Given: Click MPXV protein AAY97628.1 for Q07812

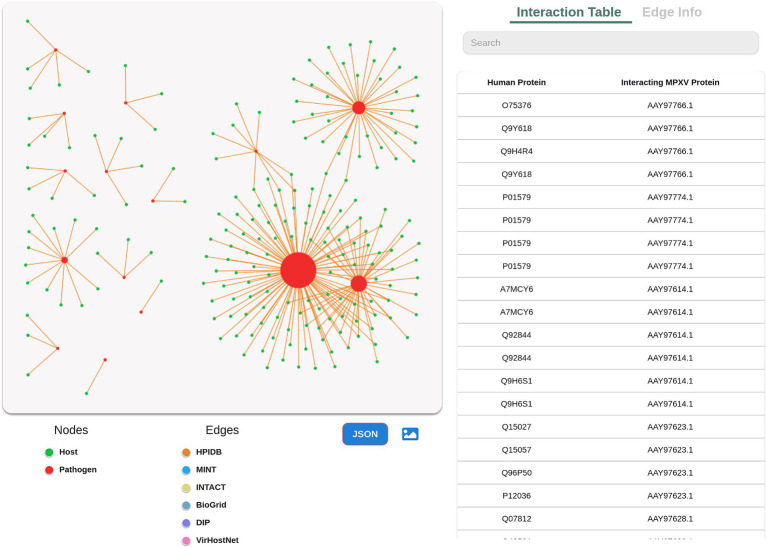Looking at the screenshot, I should 670,519.
